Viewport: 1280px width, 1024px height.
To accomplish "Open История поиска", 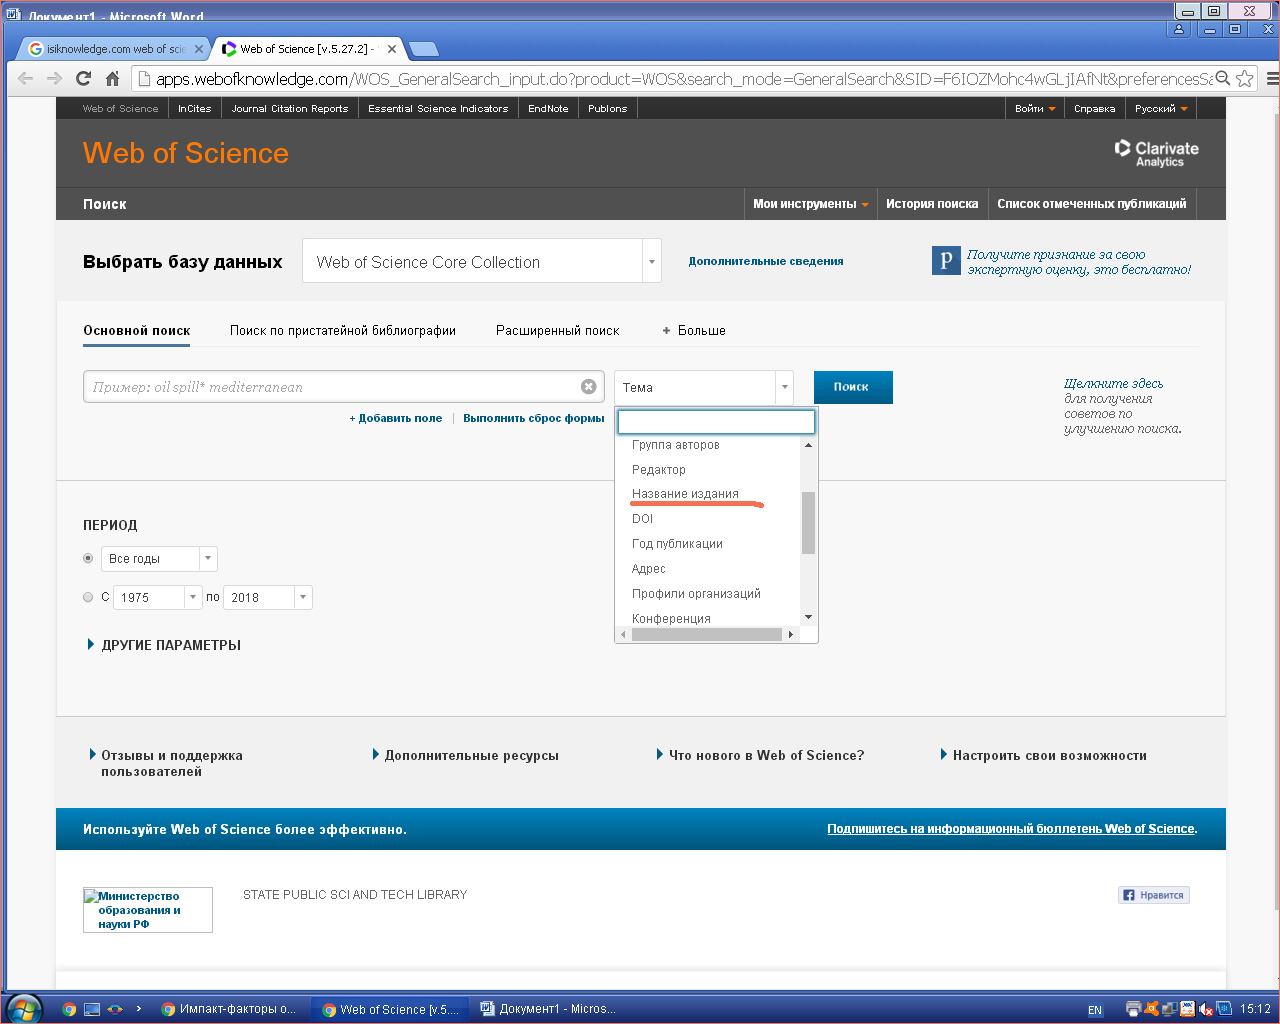I will coord(932,204).
